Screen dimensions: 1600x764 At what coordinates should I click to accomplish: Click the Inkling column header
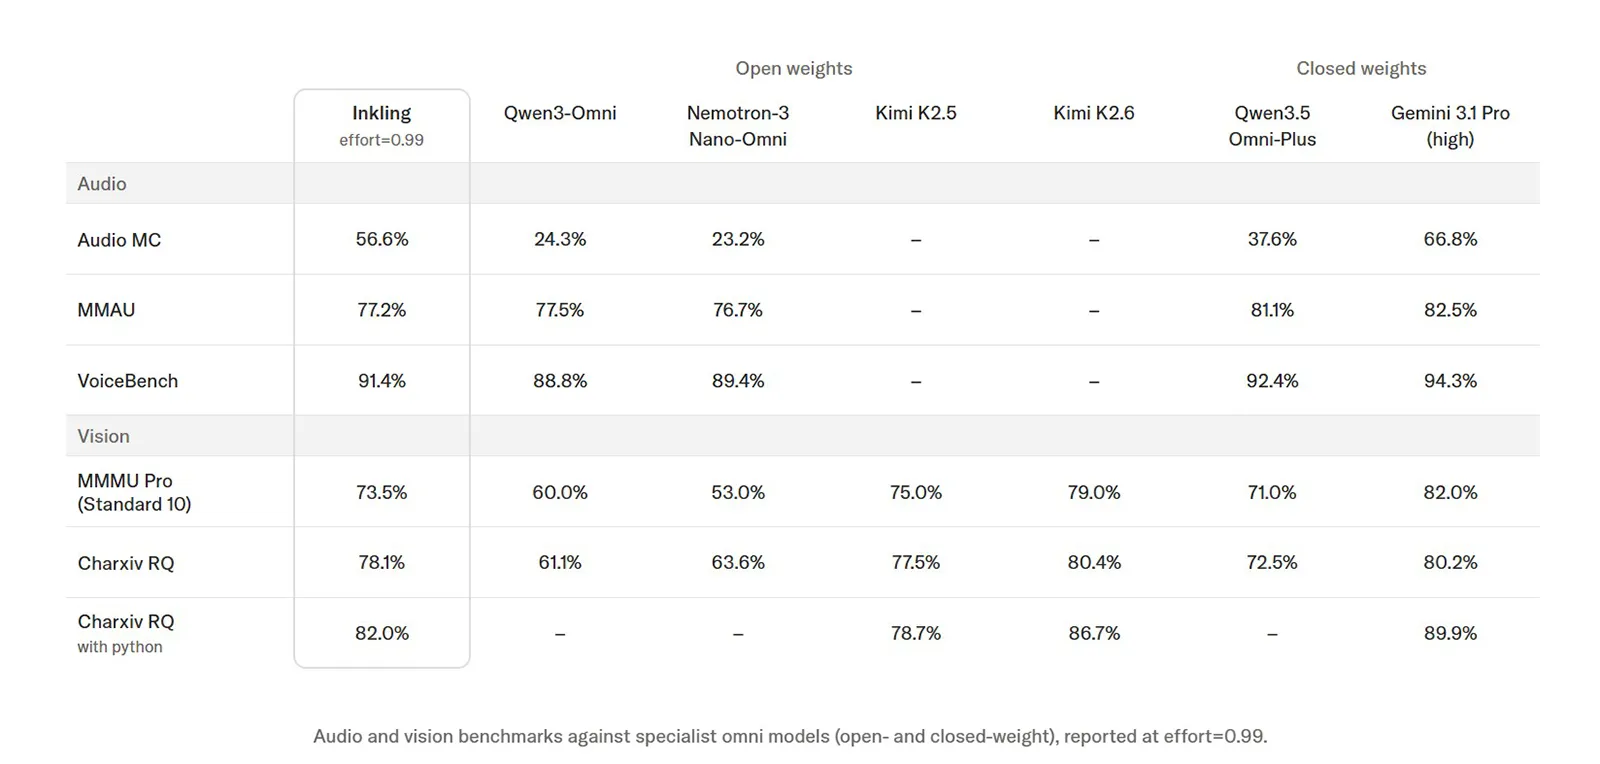pyautogui.click(x=381, y=125)
